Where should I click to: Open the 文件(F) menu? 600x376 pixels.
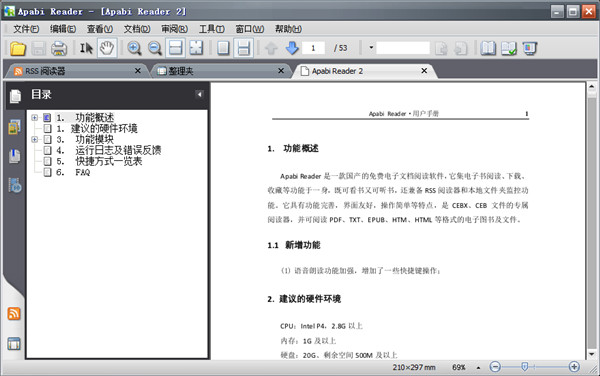26,29
